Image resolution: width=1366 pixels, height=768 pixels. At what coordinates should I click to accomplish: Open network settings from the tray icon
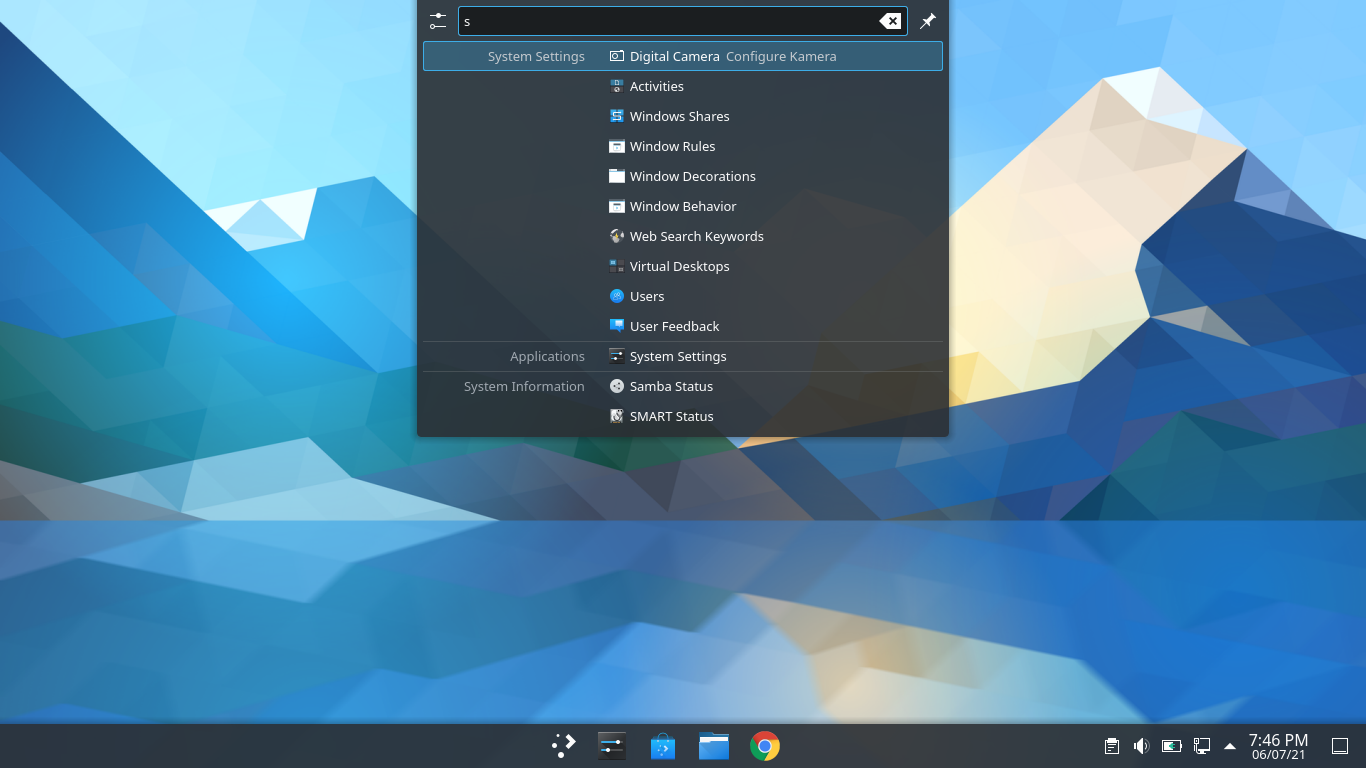click(x=1200, y=745)
